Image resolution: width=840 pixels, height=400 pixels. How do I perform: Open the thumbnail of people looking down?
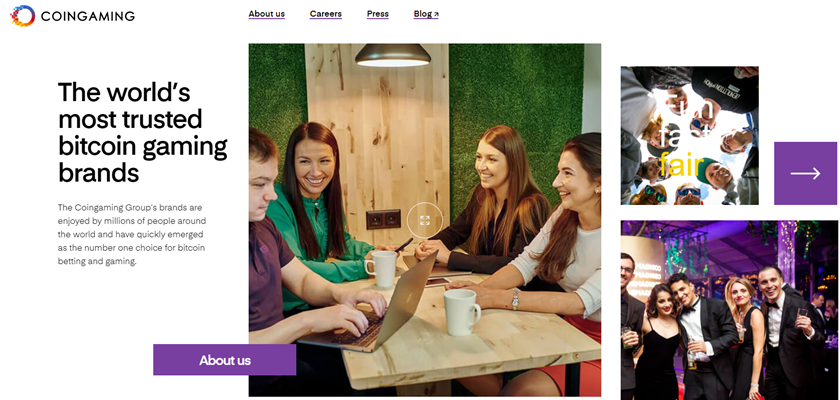[x=689, y=135]
